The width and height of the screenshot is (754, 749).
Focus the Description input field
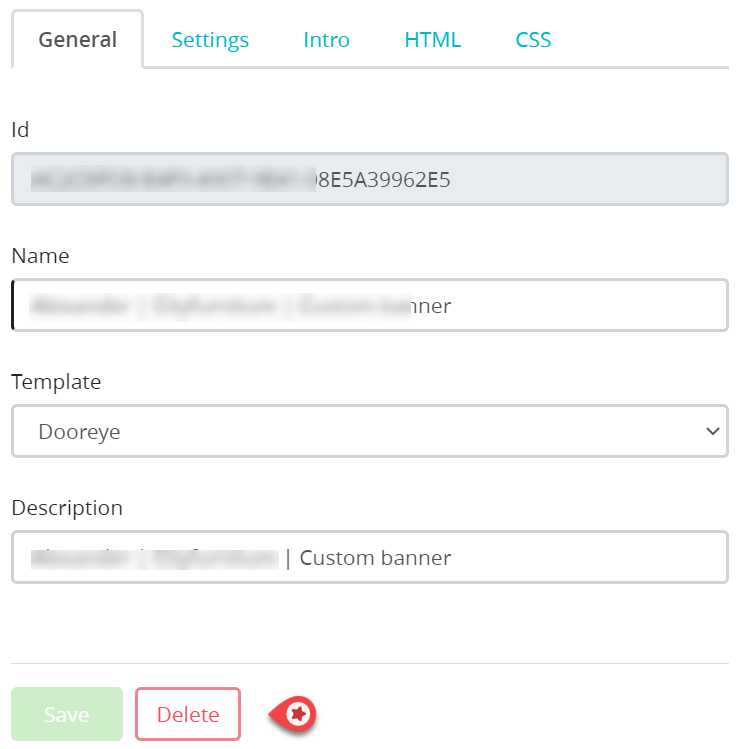coord(369,557)
